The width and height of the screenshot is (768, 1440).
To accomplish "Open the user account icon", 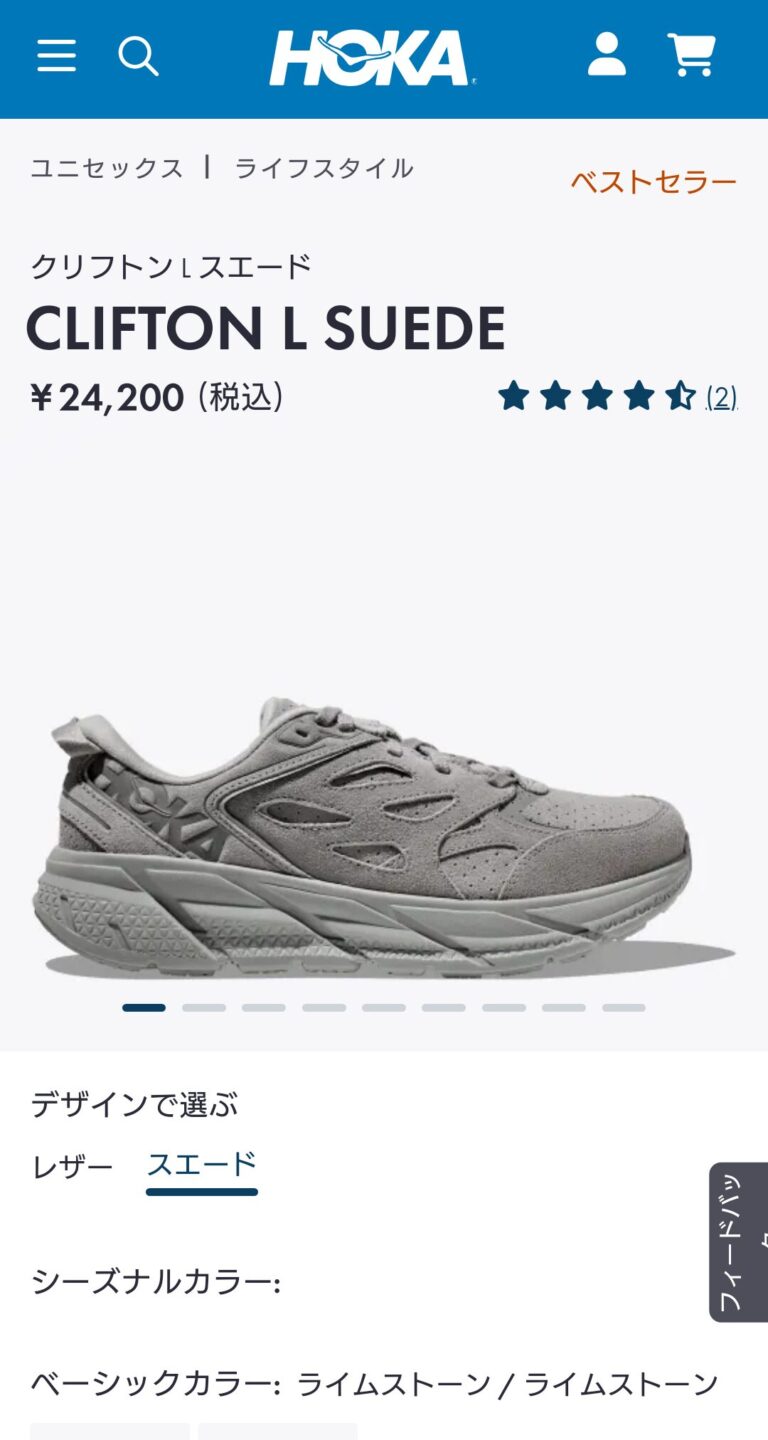I will [607, 55].
